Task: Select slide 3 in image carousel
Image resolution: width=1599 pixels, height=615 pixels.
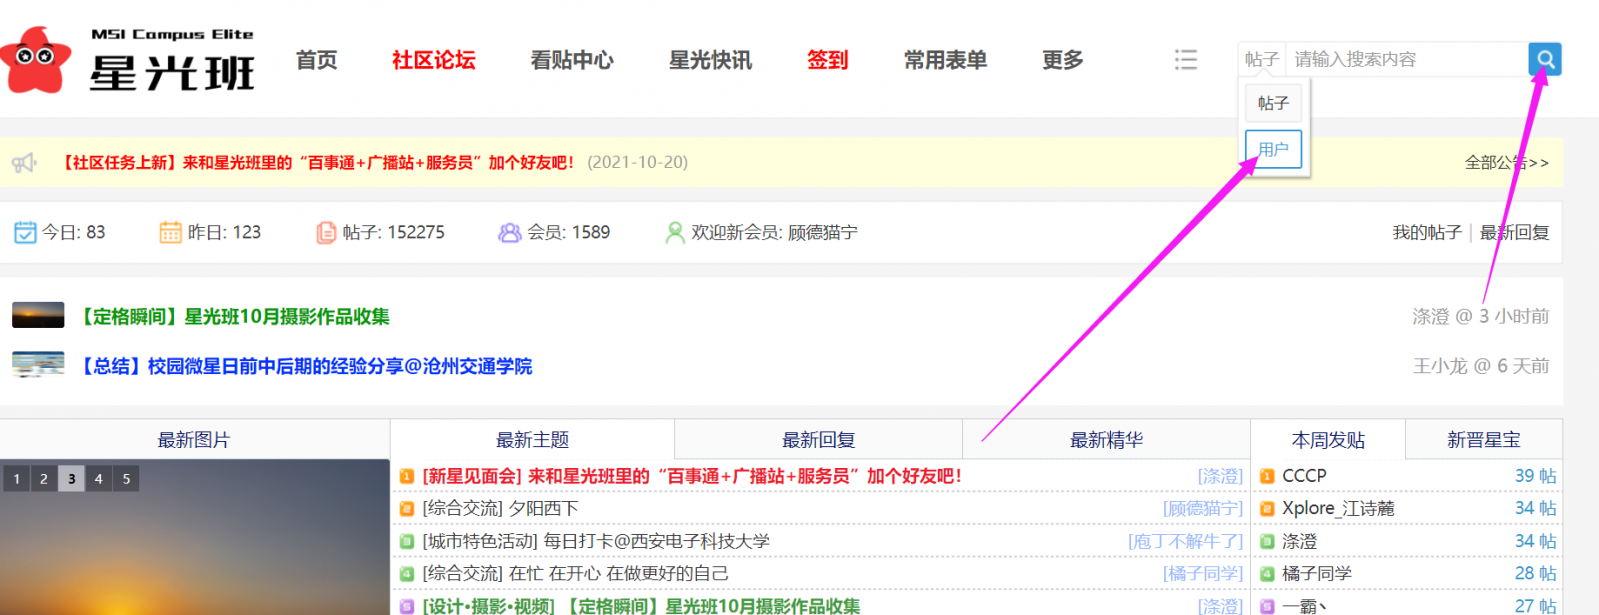Action: click(x=71, y=478)
